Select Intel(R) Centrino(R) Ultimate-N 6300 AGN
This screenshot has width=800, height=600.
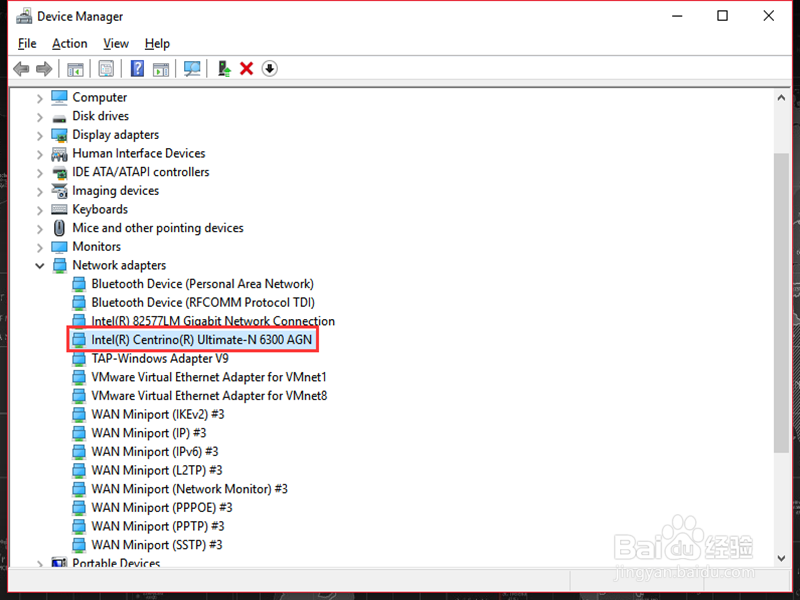click(x=201, y=340)
